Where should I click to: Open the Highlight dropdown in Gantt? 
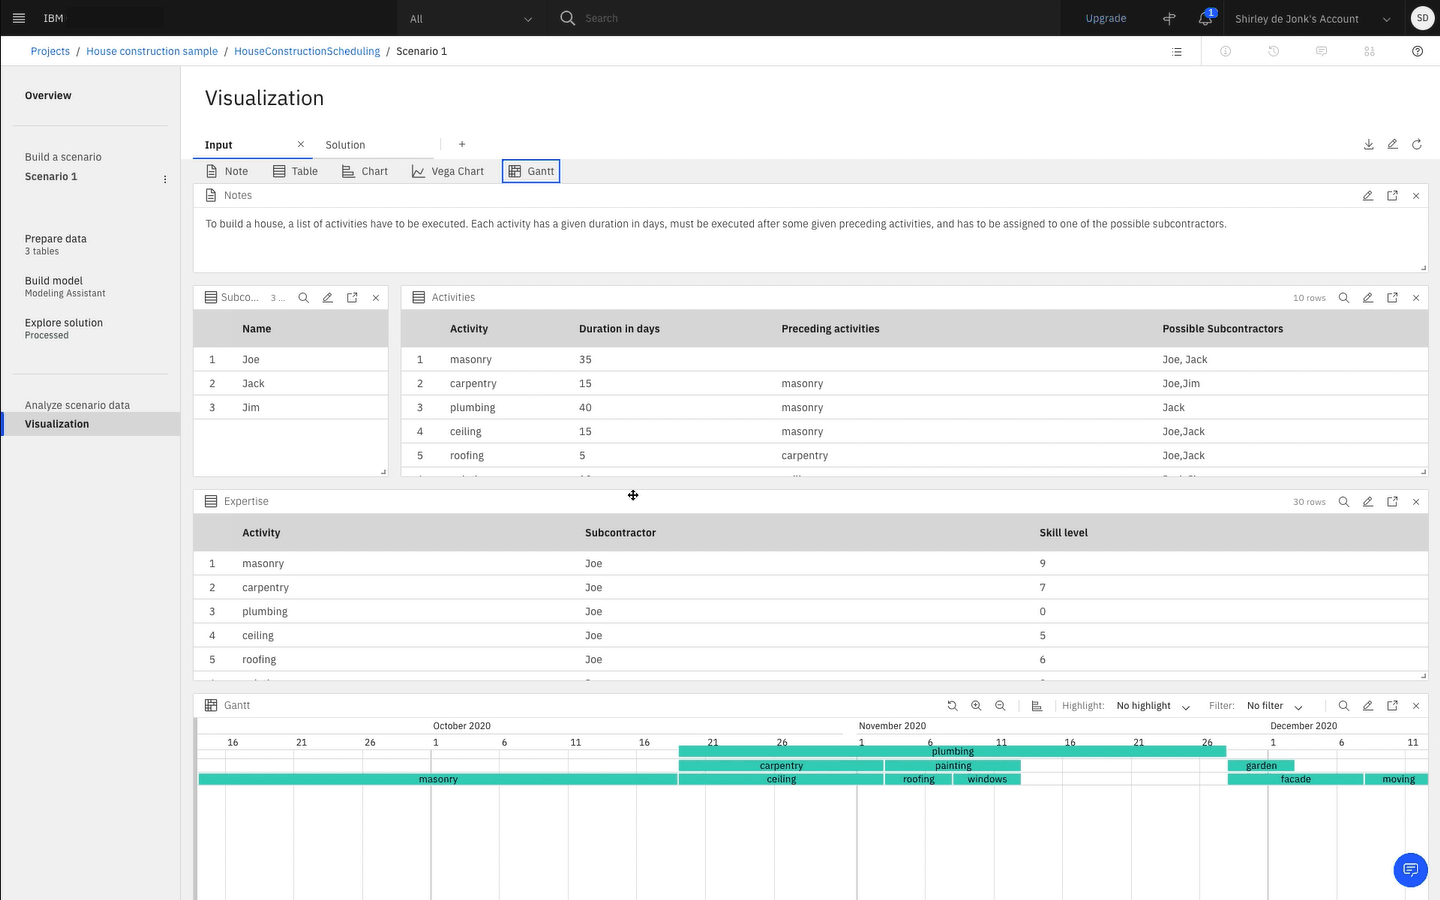point(1154,706)
